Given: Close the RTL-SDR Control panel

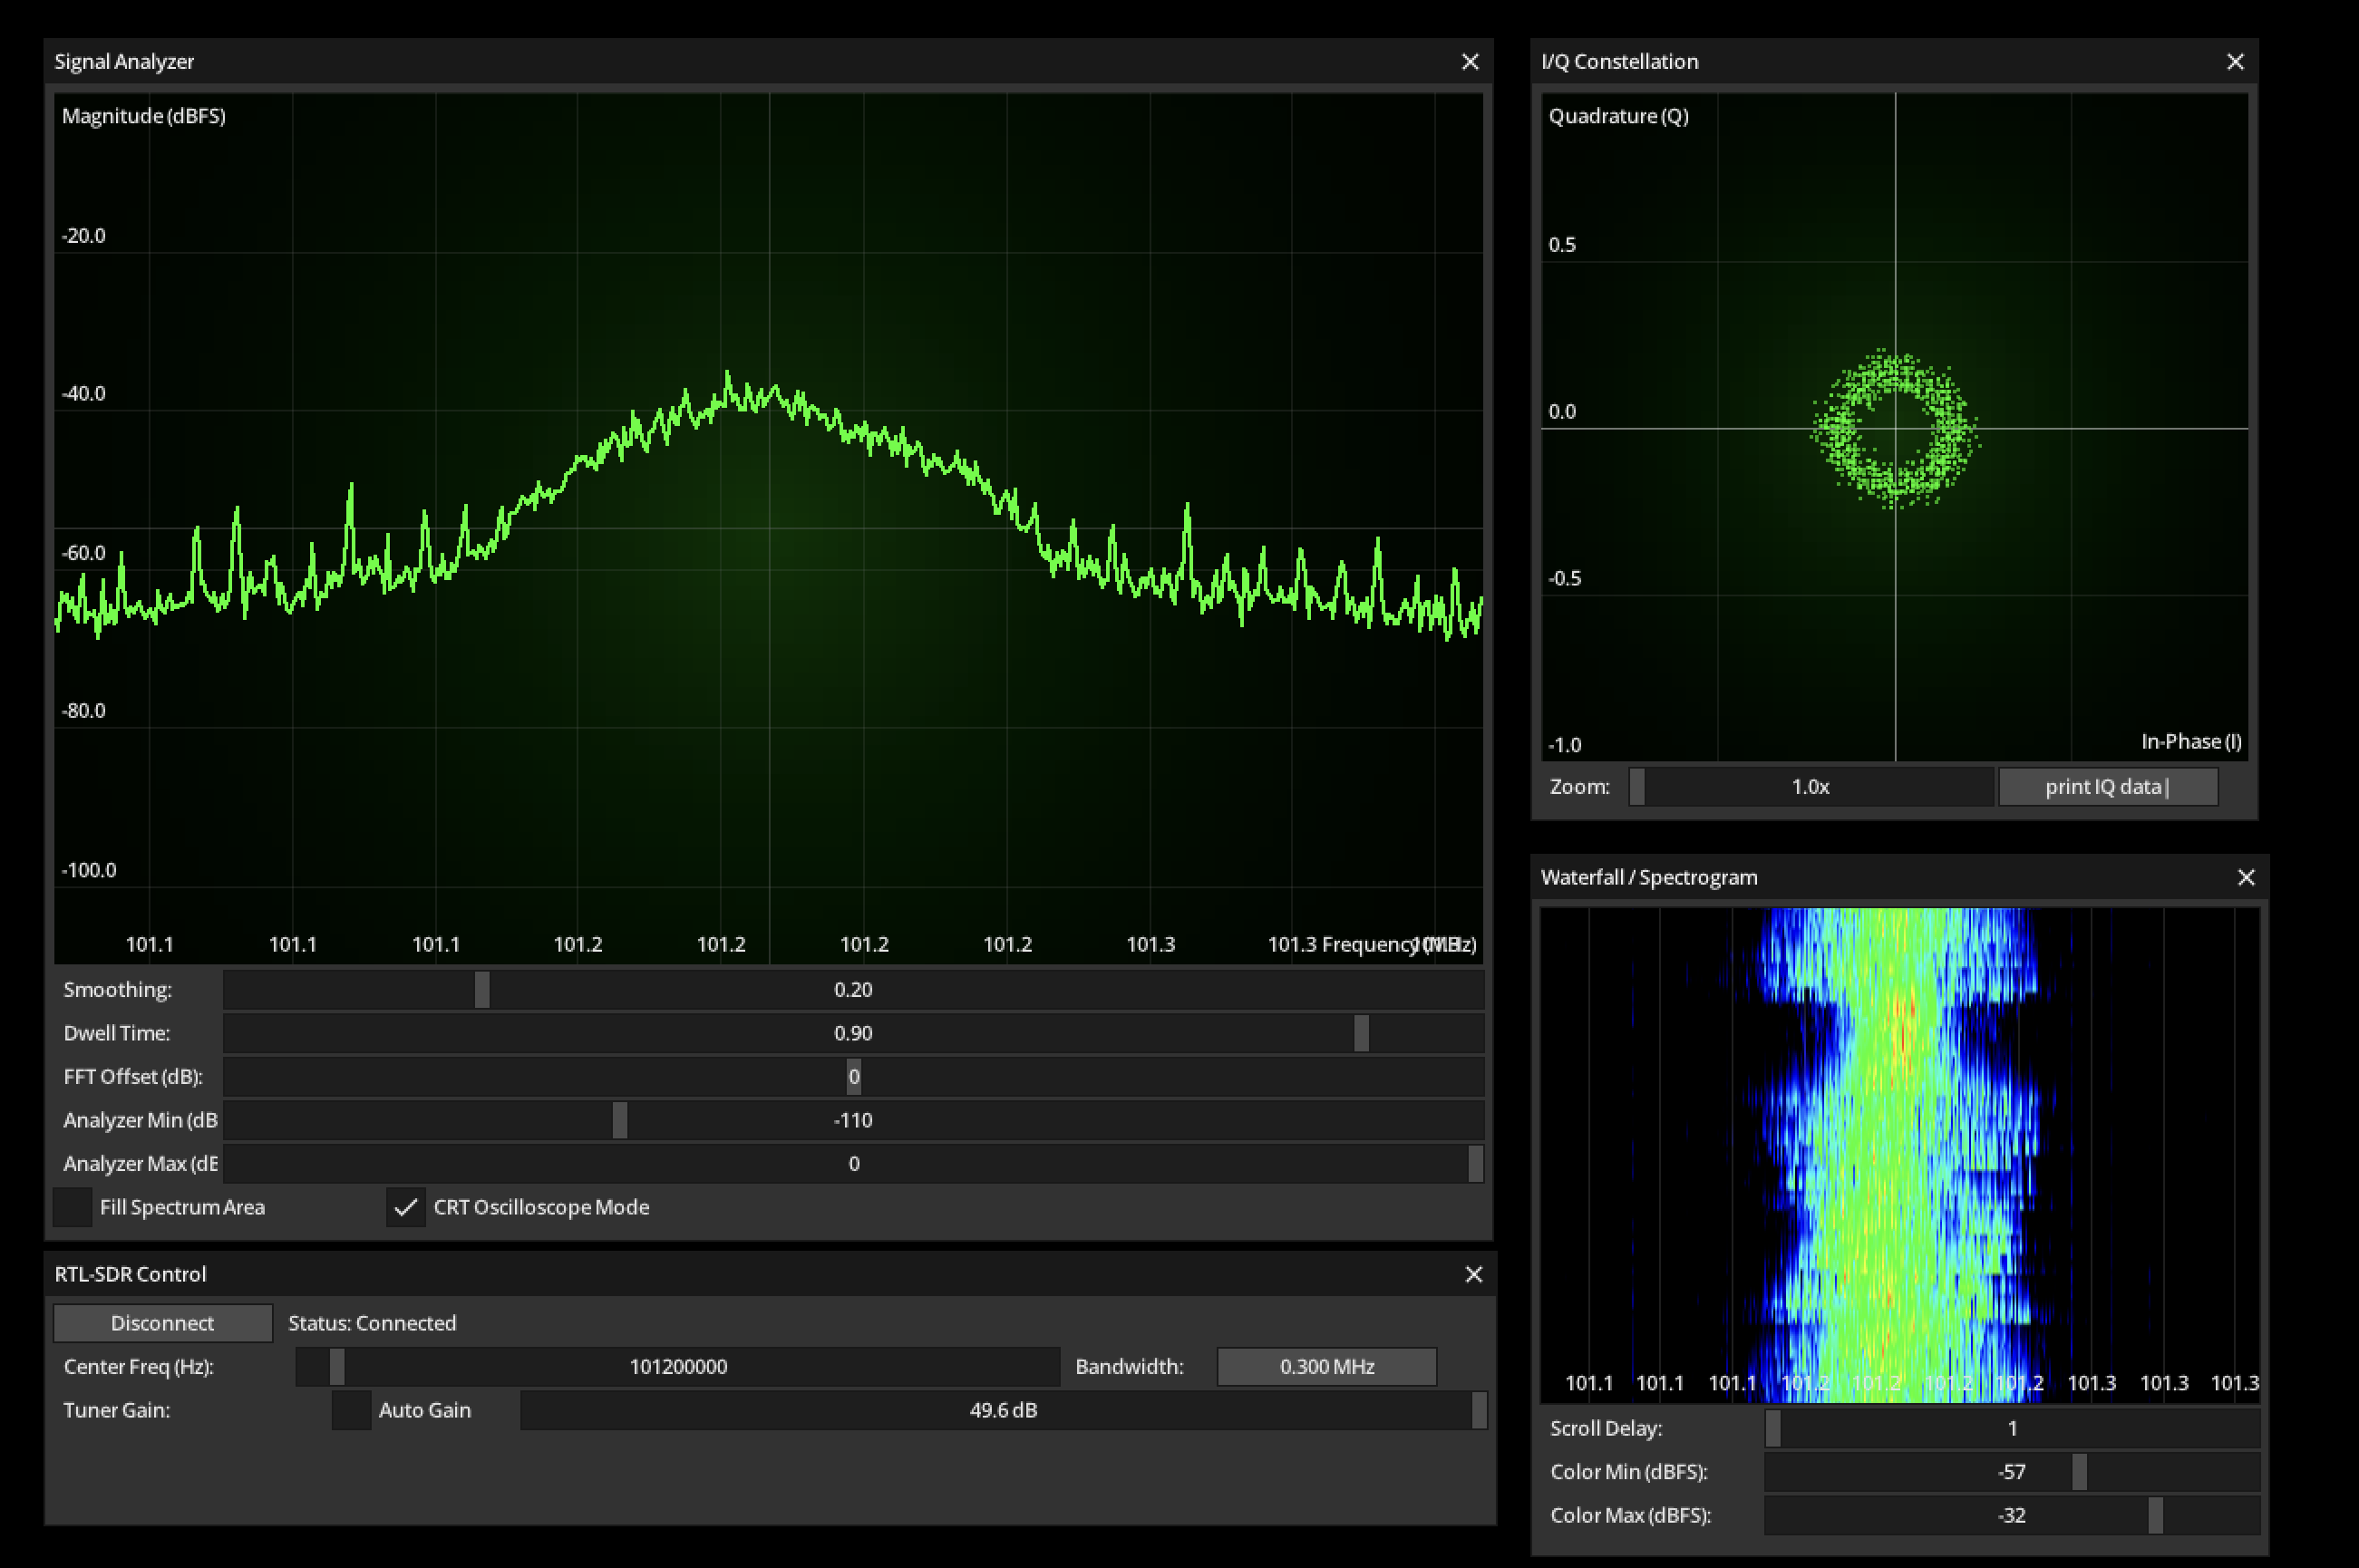Looking at the screenshot, I should coord(1473,1274).
